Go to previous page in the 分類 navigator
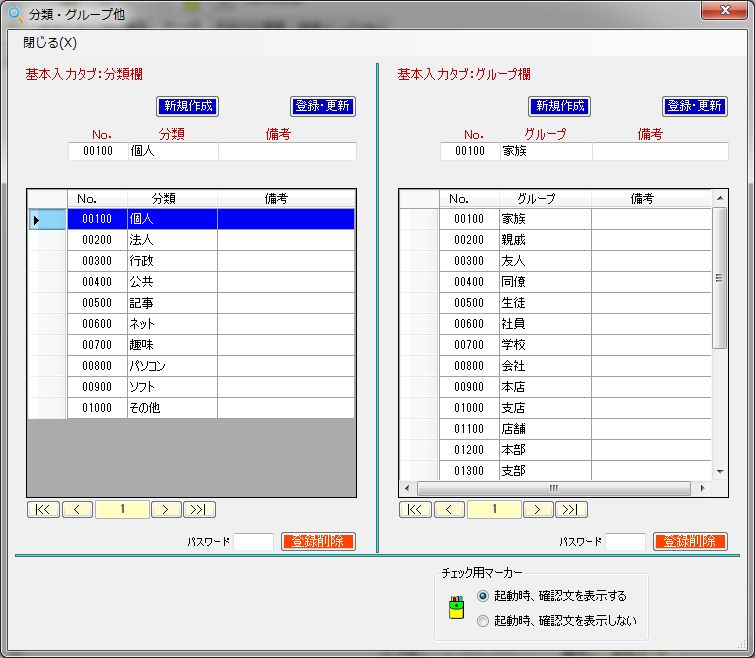The image size is (755, 658). (77, 509)
